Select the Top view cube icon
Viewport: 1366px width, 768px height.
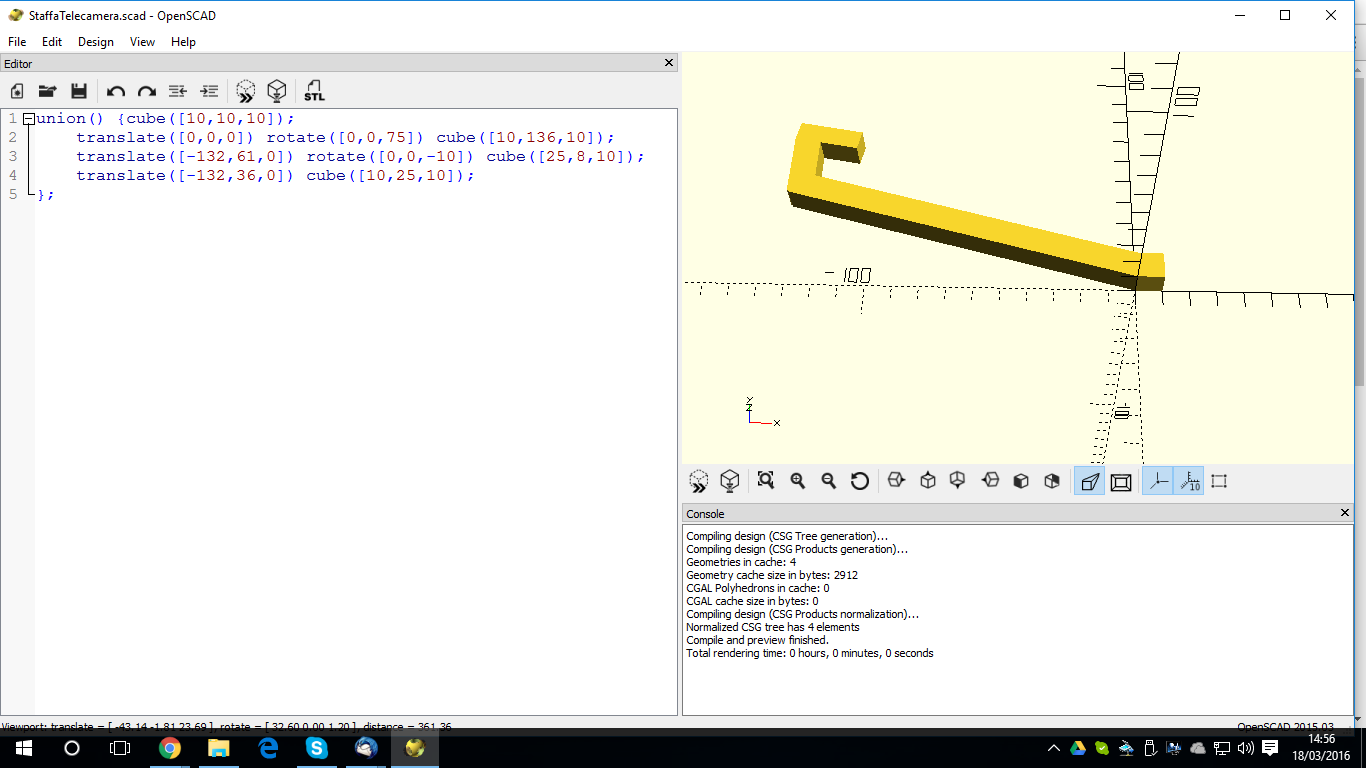[x=927, y=481]
